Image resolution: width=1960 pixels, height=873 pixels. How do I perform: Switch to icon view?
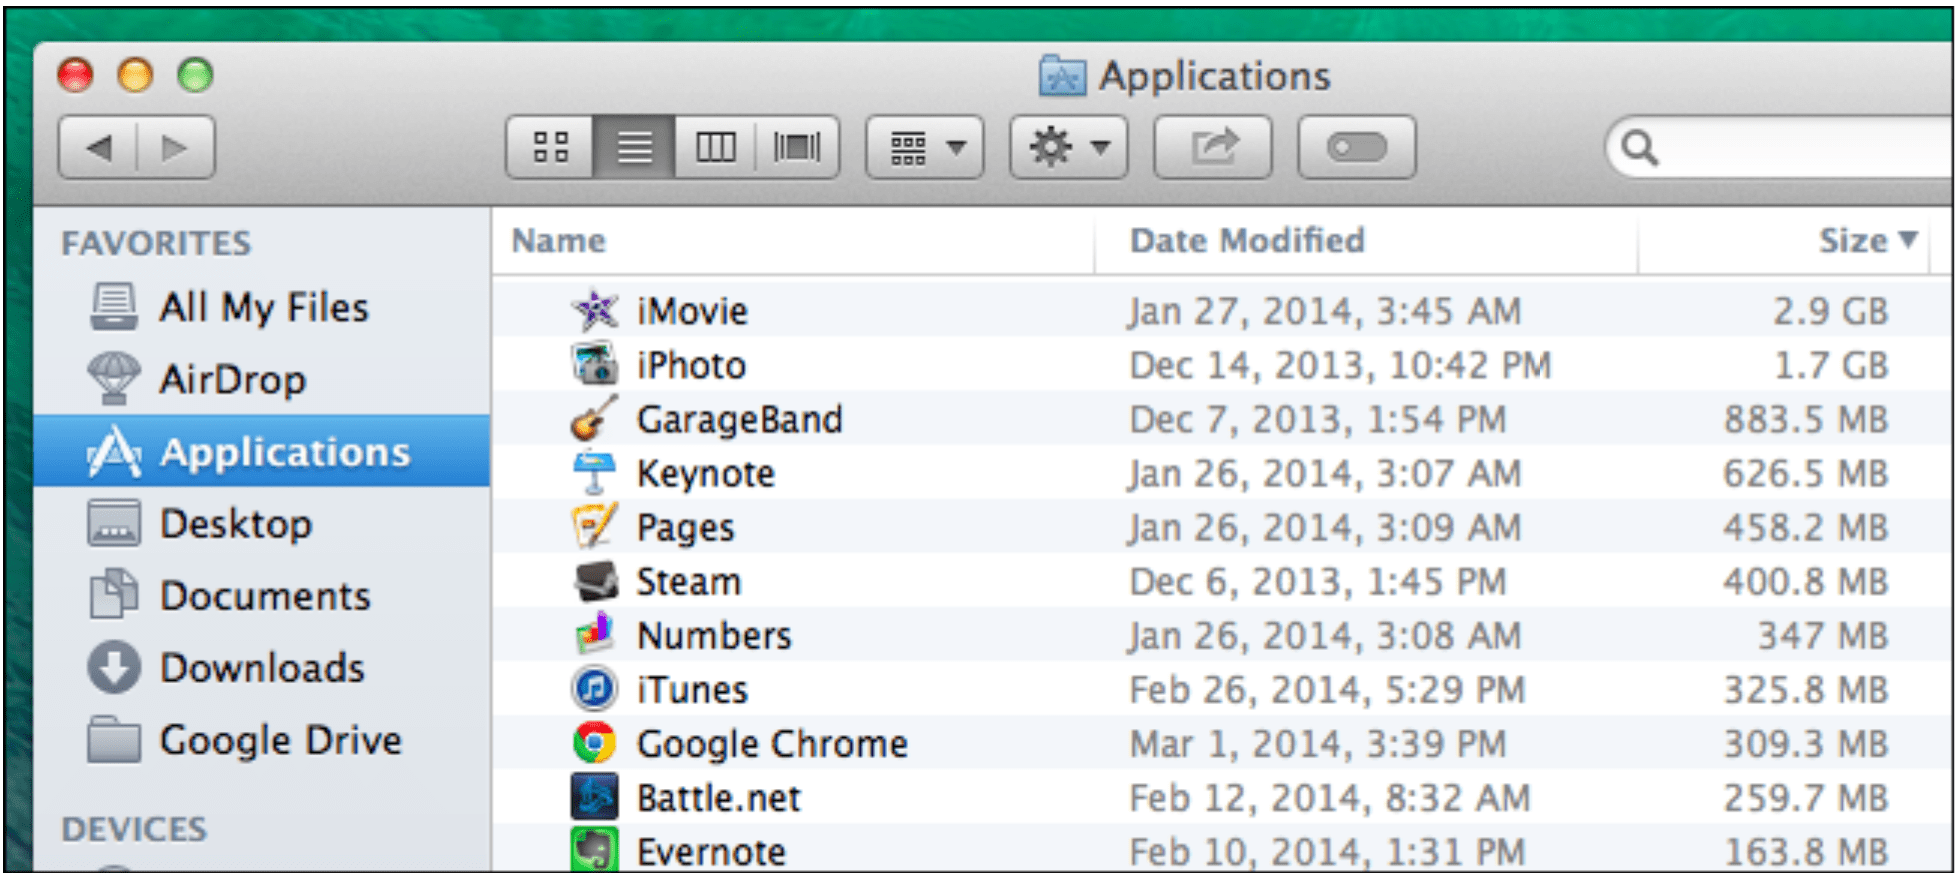tap(550, 147)
